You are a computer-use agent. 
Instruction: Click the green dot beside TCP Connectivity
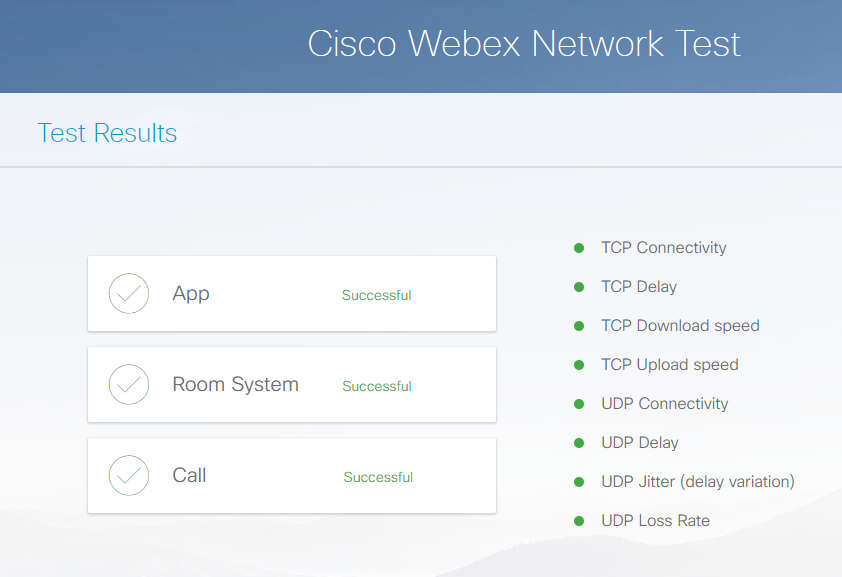pyautogui.click(x=579, y=247)
